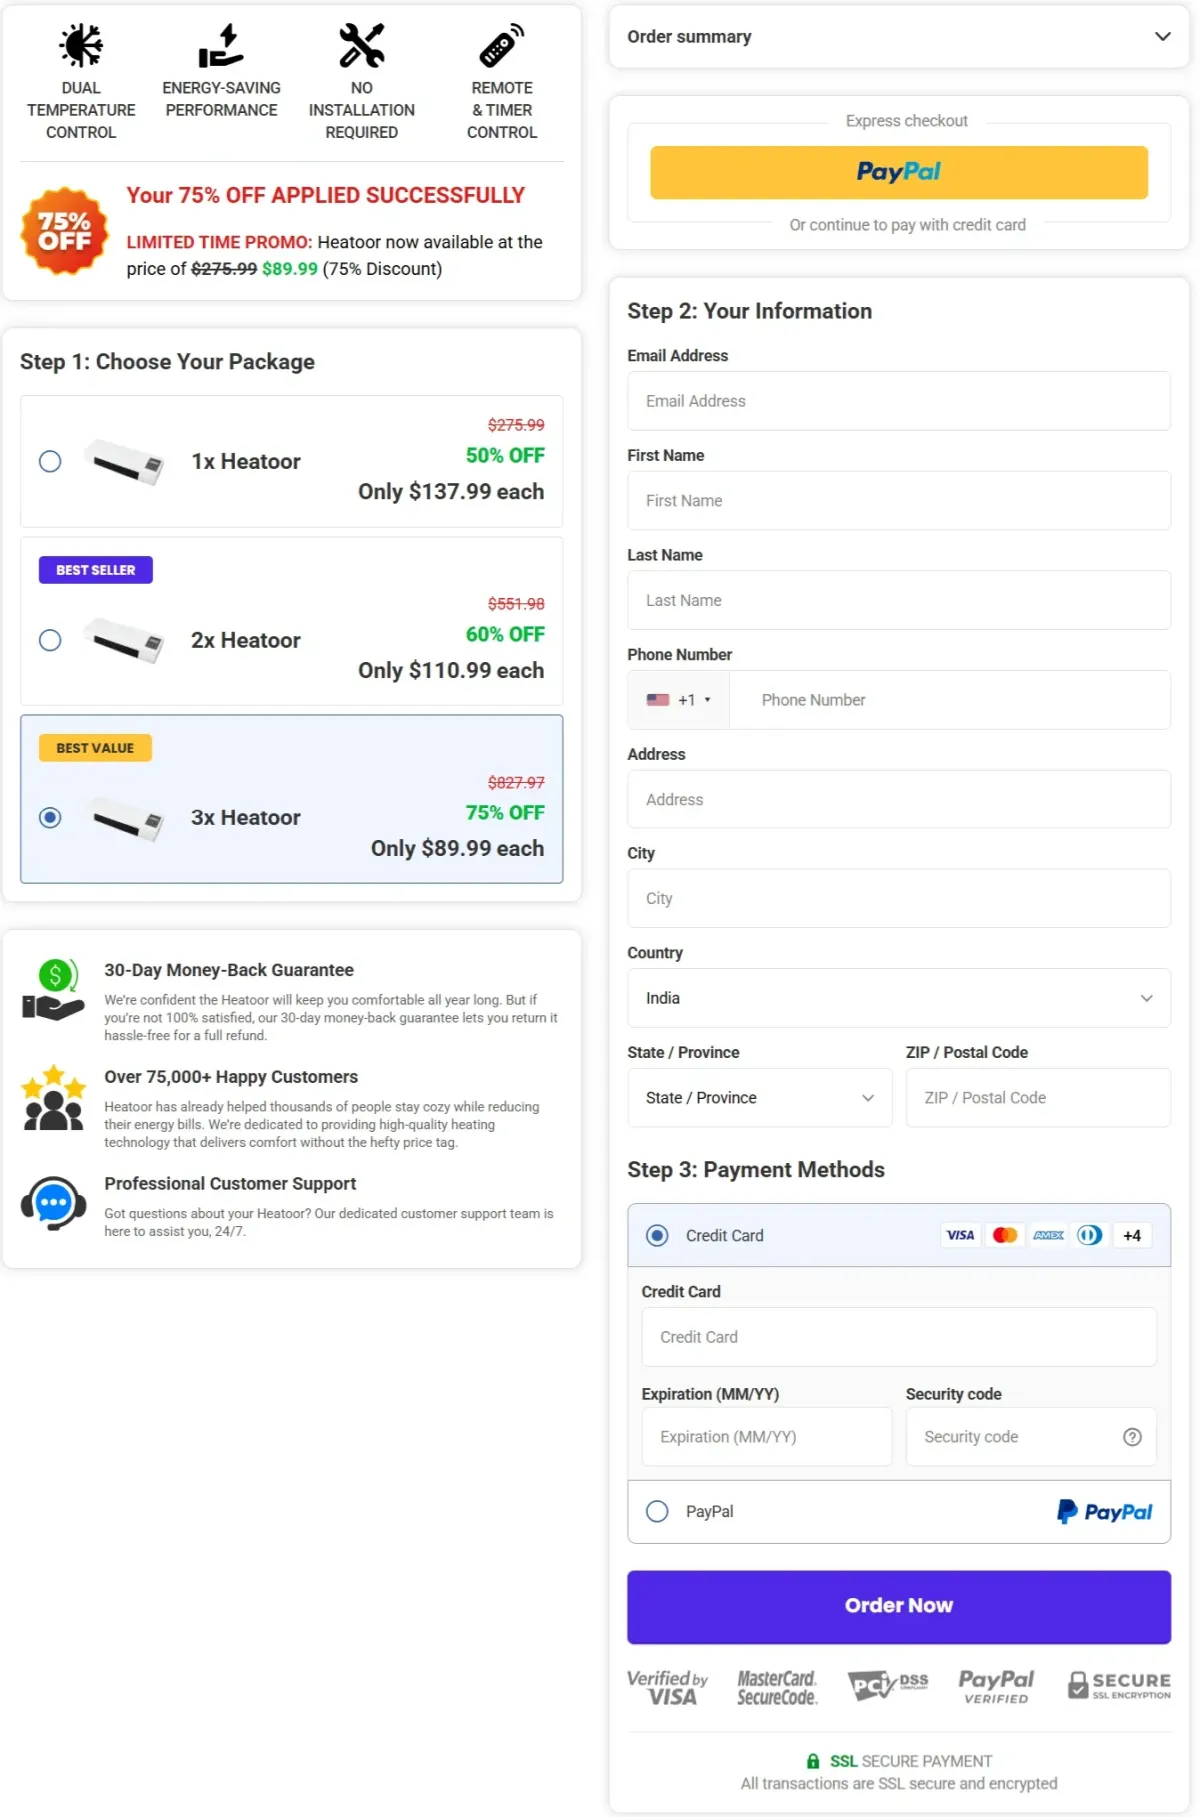Image resolution: width=1200 pixels, height=1817 pixels.
Task: Click "Your 75% OFF APPLIED SUCCESSFULLY" text
Action: (x=325, y=195)
